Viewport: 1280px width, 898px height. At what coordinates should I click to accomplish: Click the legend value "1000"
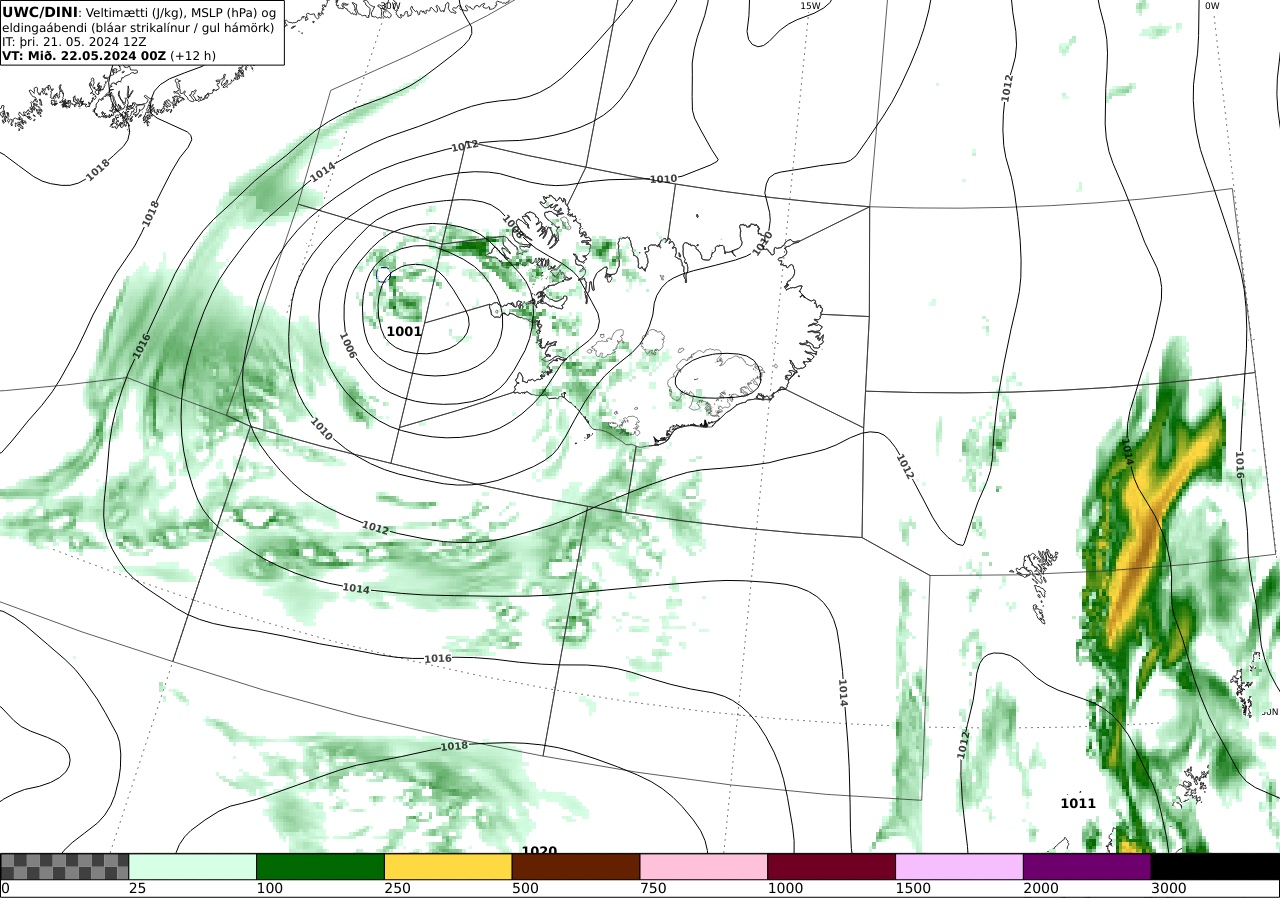[785, 888]
